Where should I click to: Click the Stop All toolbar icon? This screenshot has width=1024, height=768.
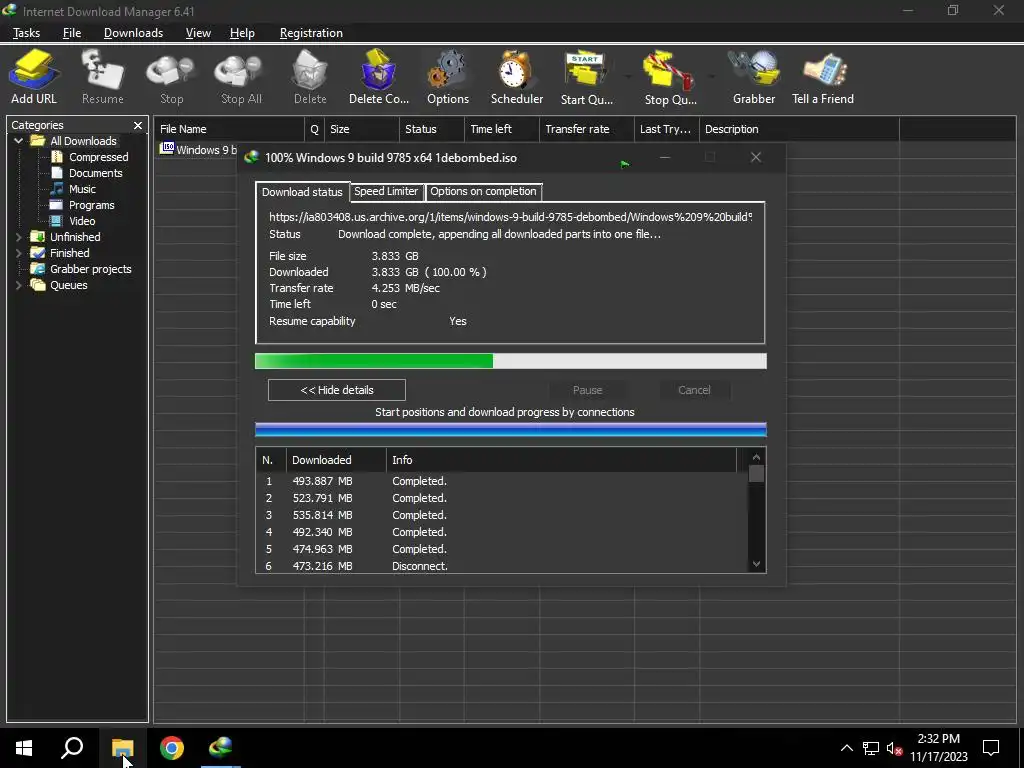tap(241, 76)
